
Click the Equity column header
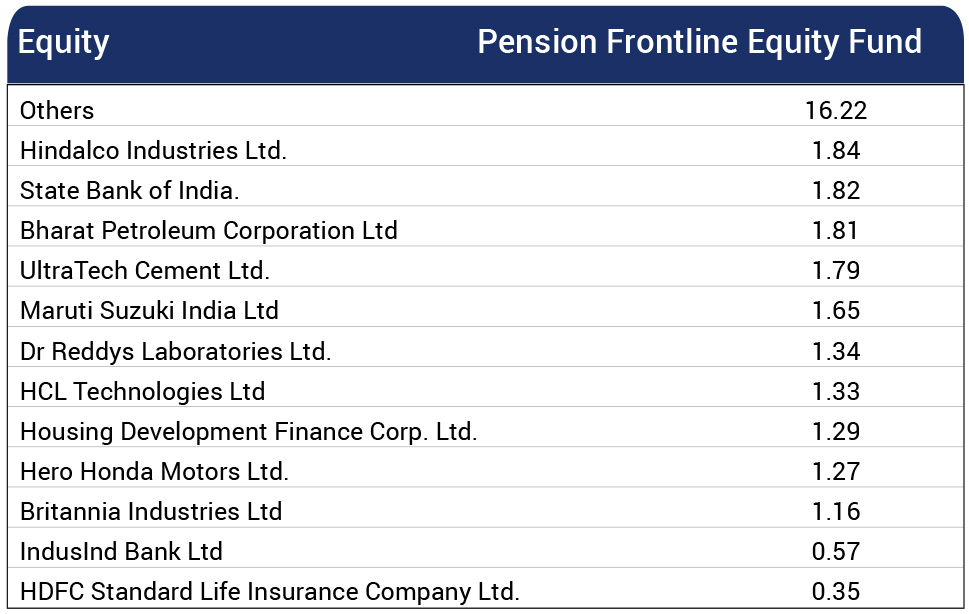pyautogui.click(x=64, y=43)
